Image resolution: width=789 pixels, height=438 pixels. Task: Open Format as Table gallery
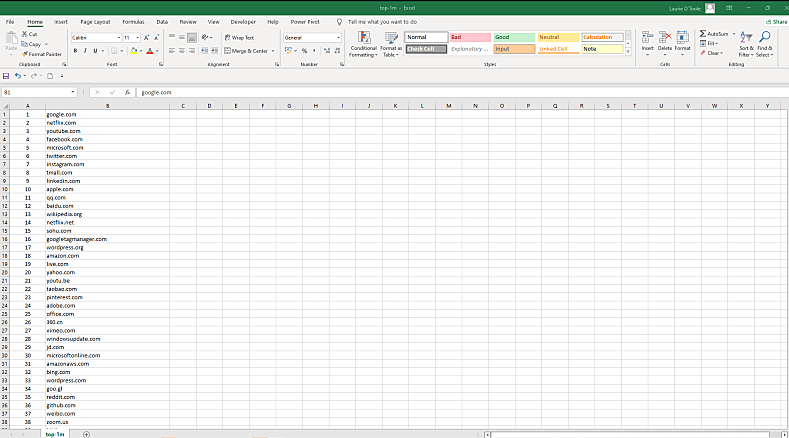(x=391, y=44)
